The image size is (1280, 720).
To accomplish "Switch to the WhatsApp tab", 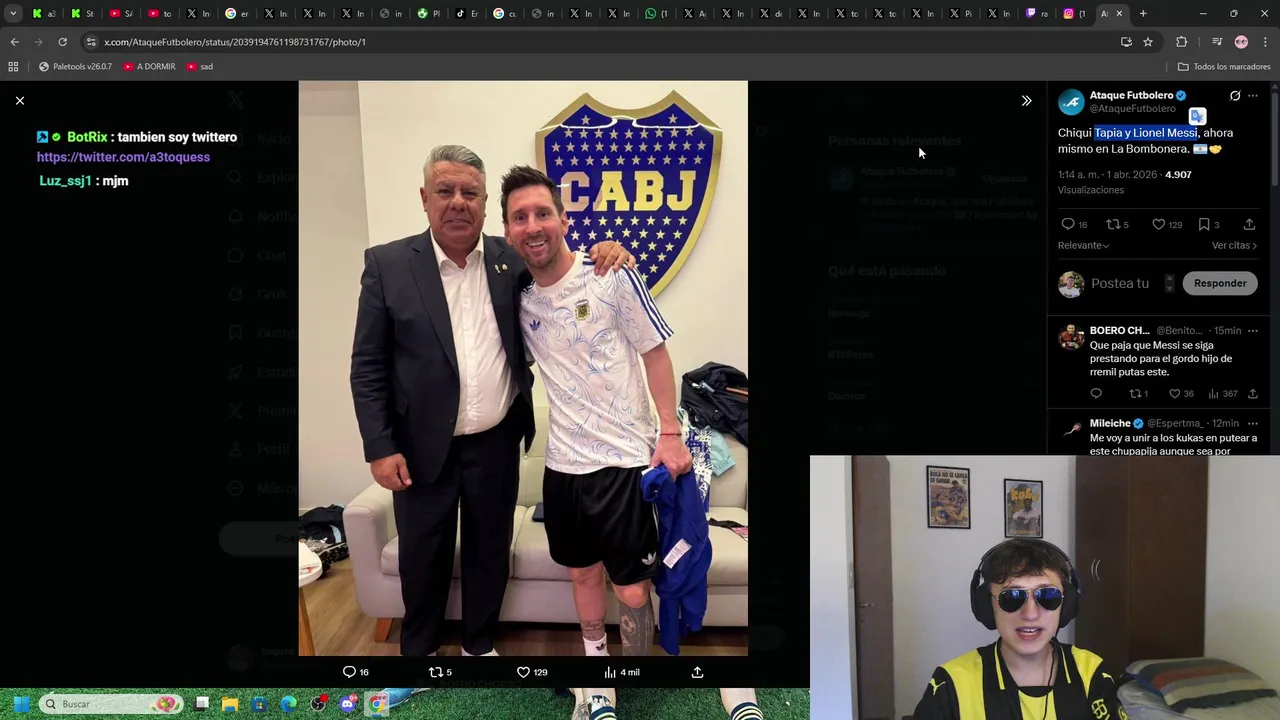I will (657, 14).
